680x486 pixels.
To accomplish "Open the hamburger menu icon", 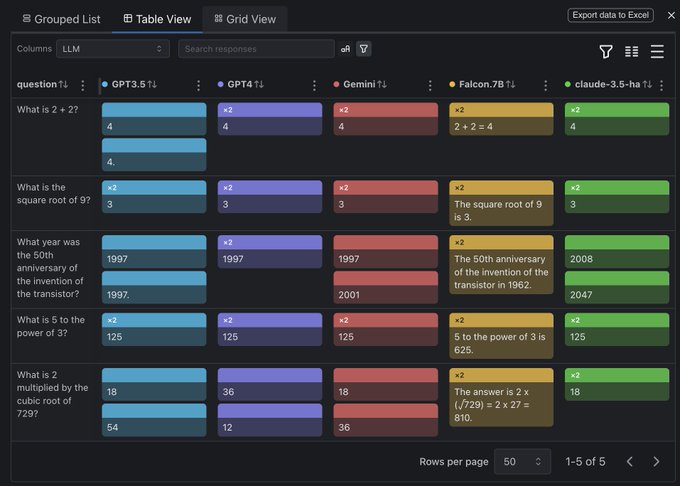I will tap(657, 52).
